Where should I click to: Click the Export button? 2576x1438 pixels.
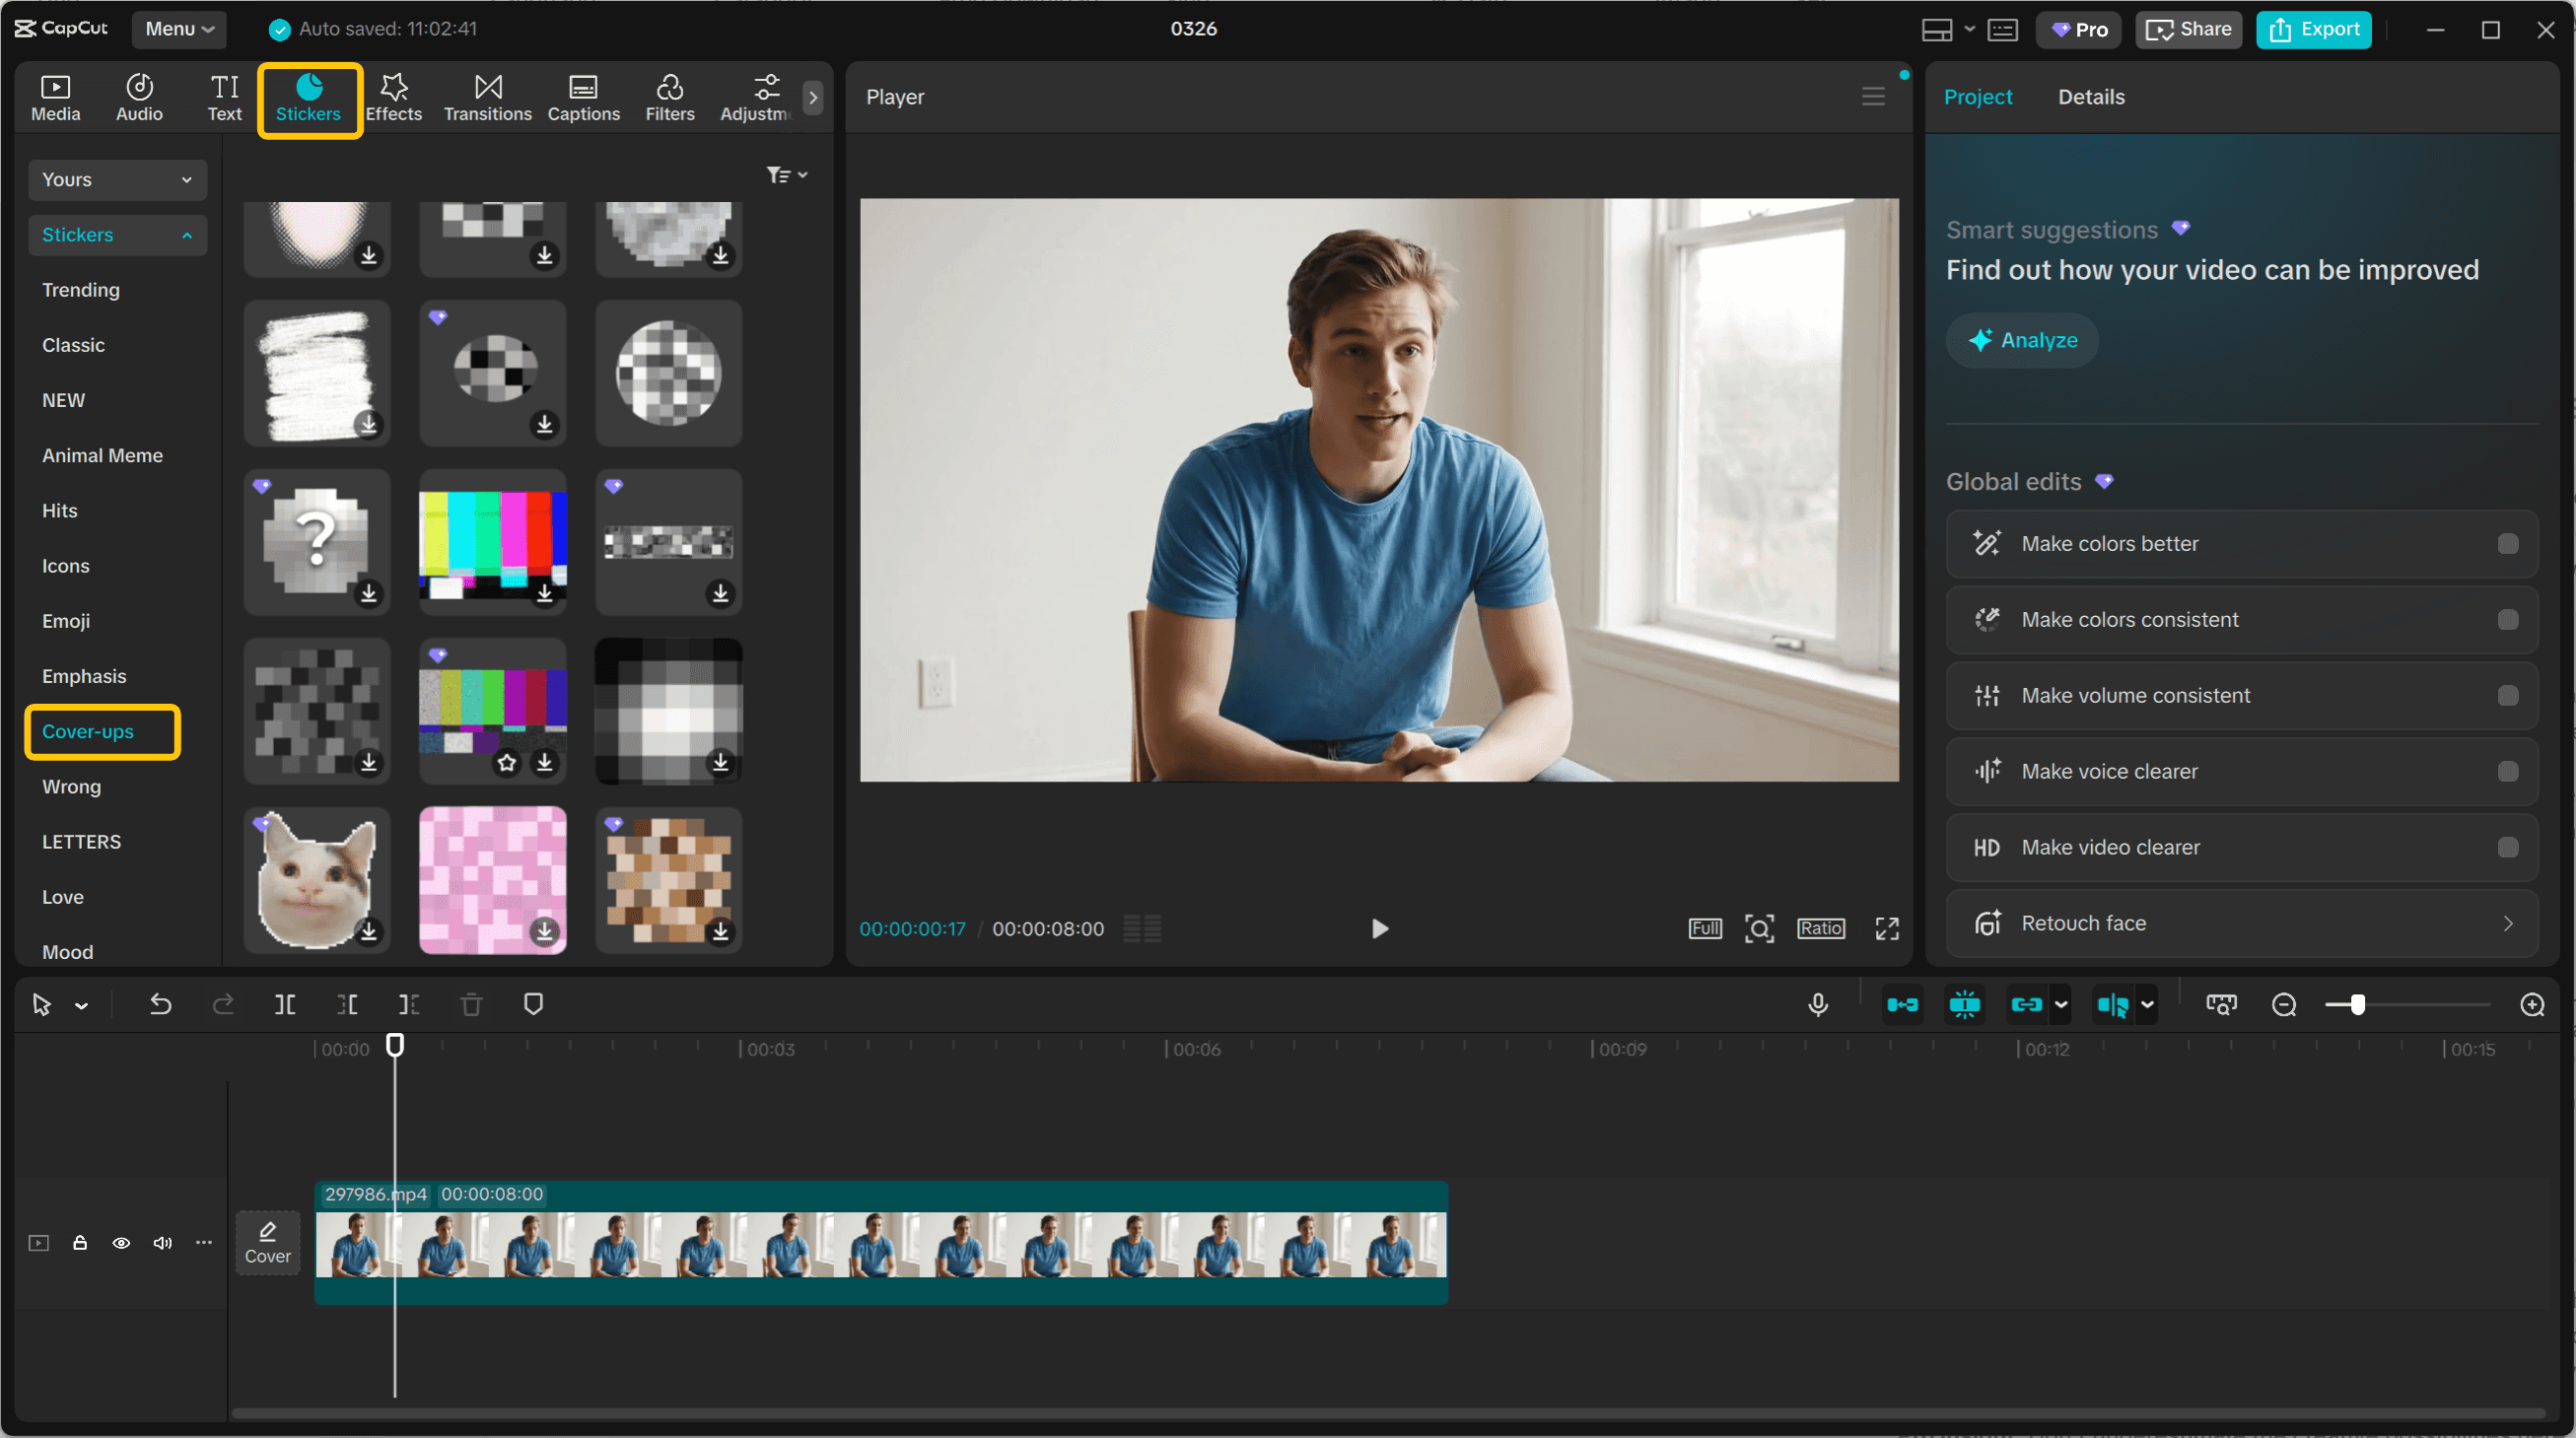2313,29
